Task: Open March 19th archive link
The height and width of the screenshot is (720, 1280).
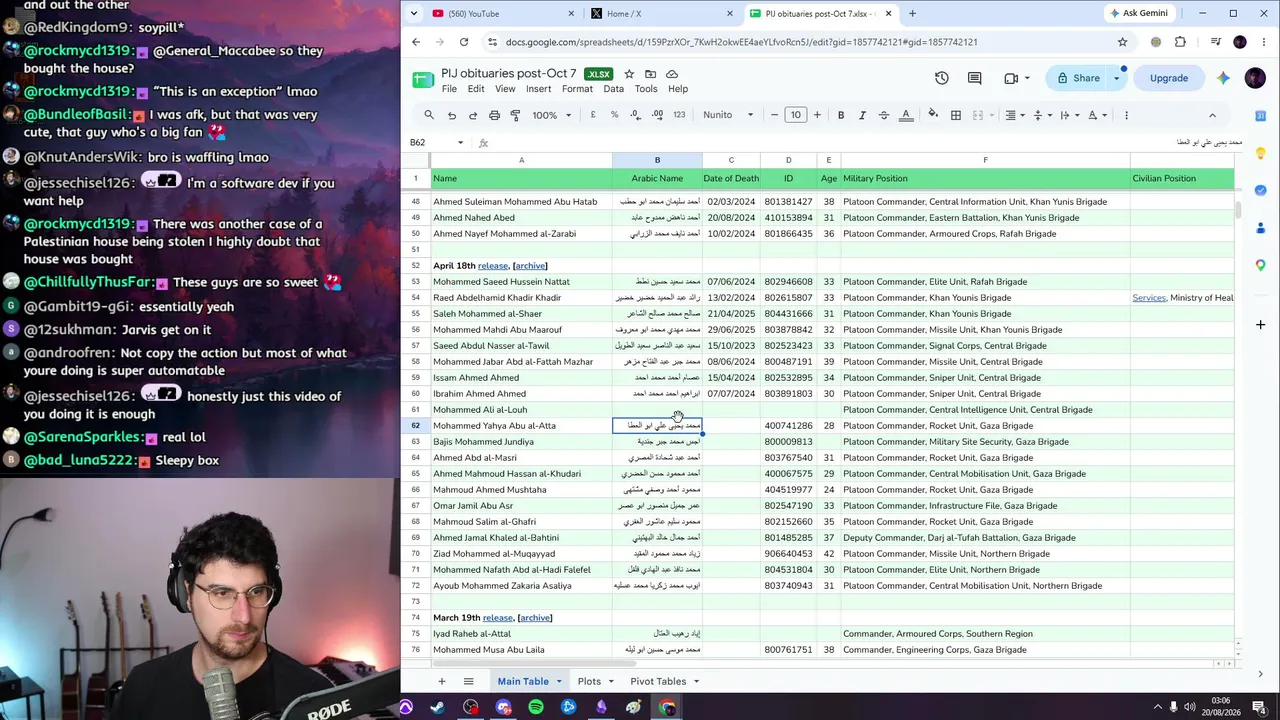Action: click(535, 618)
